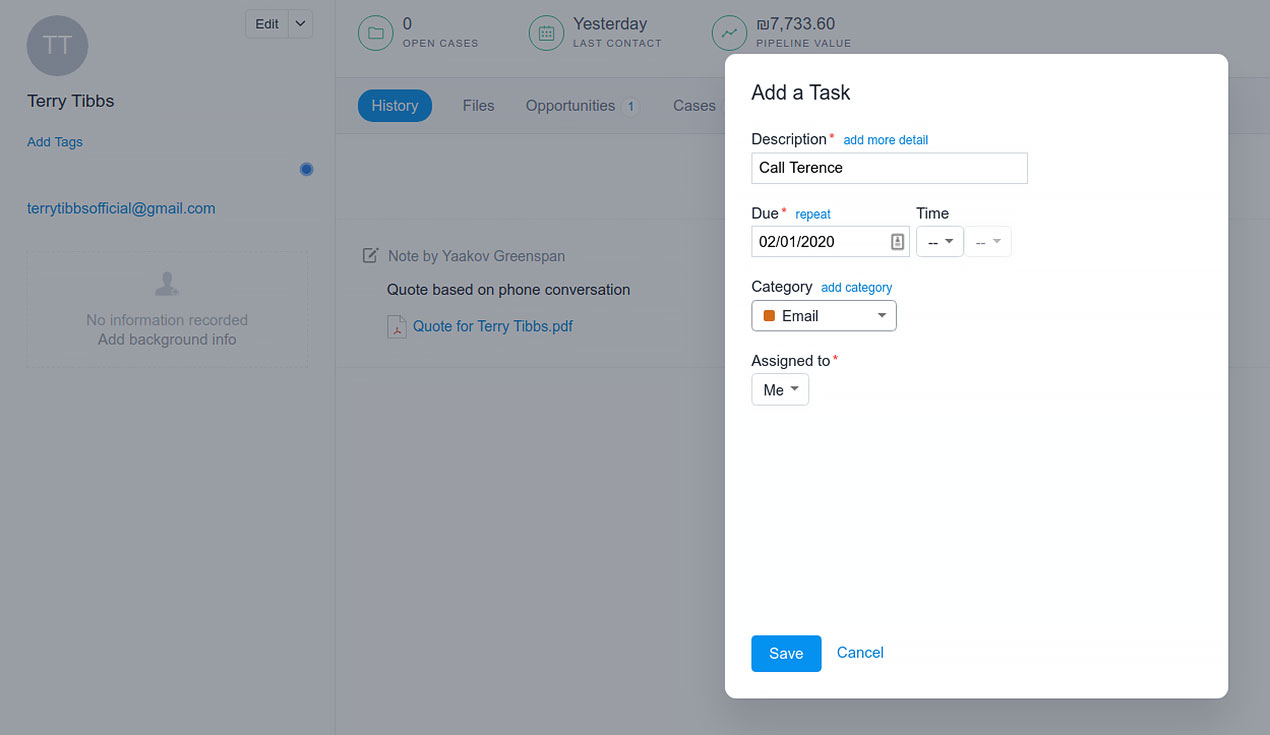
Task: Expand the arrow next to Edit button
Action: click(301, 24)
